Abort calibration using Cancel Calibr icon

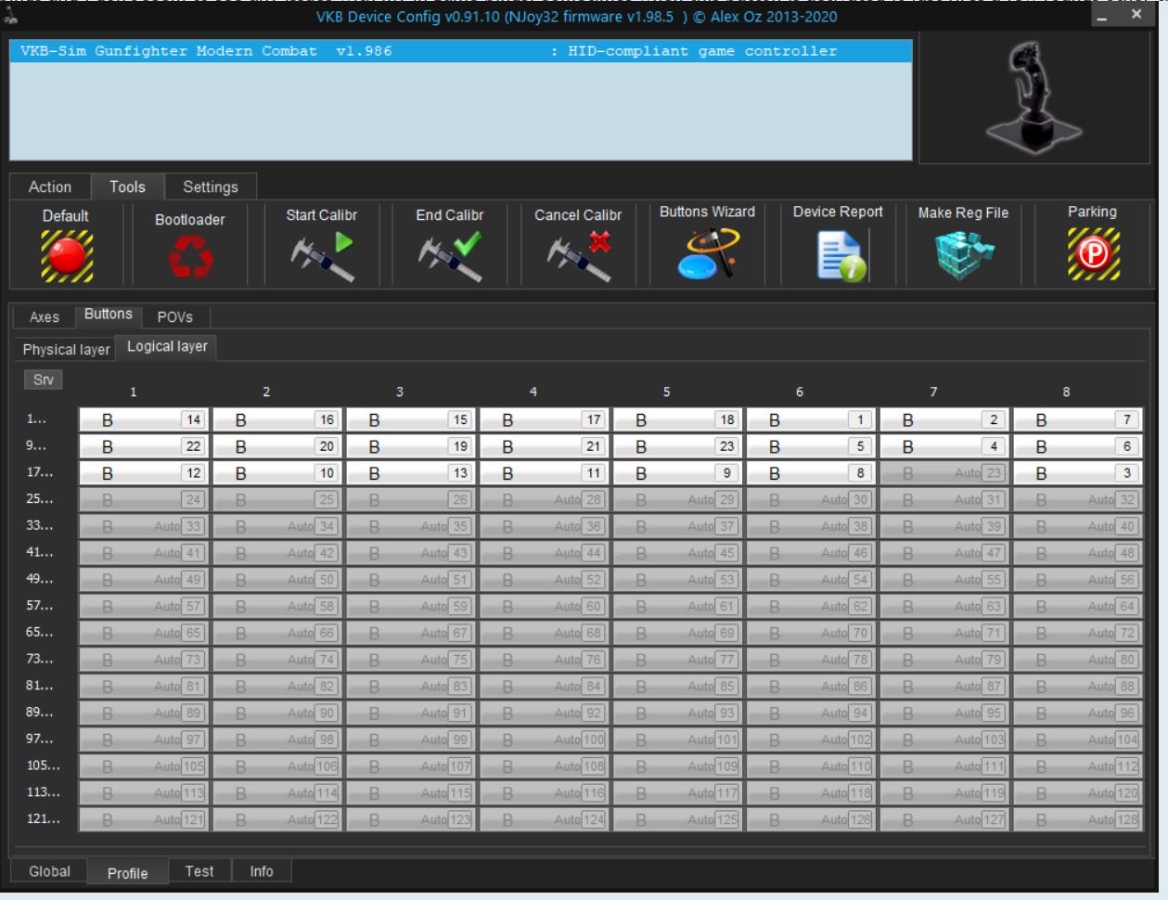(578, 256)
